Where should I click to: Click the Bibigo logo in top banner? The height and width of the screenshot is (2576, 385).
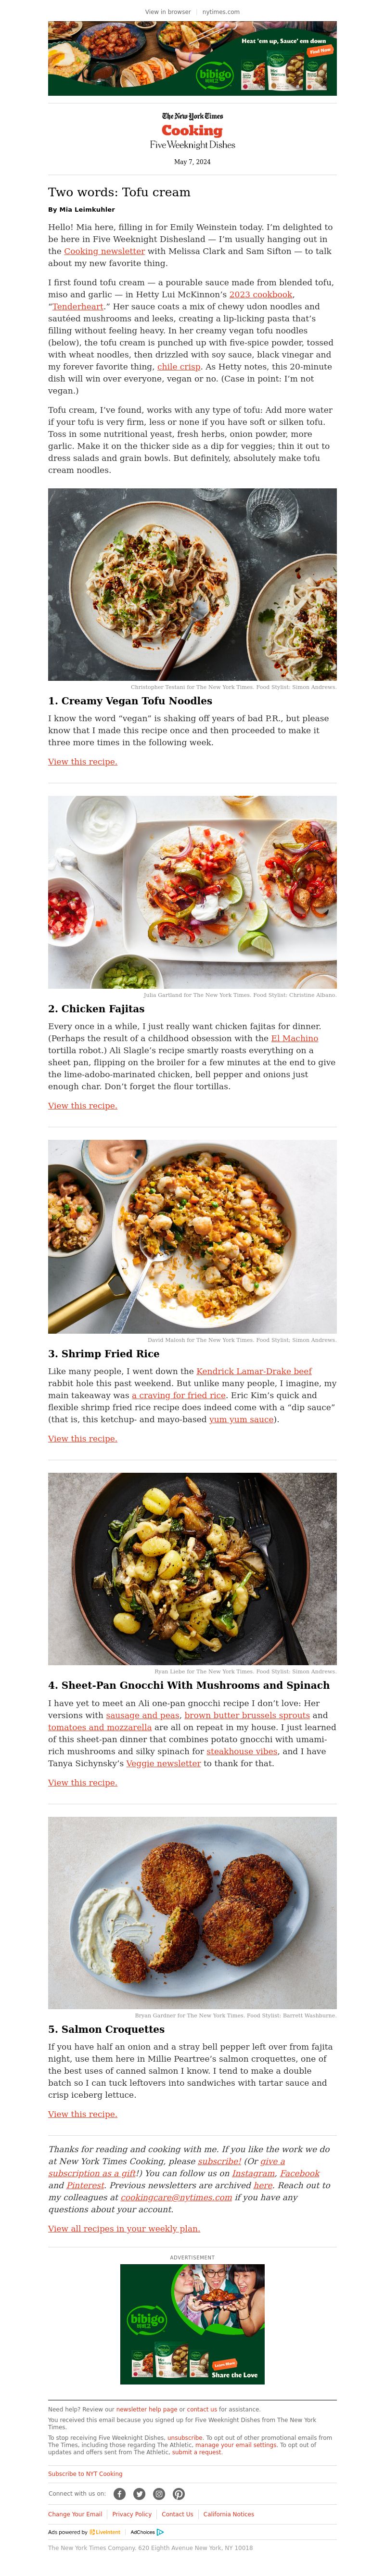(x=214, y=74)
